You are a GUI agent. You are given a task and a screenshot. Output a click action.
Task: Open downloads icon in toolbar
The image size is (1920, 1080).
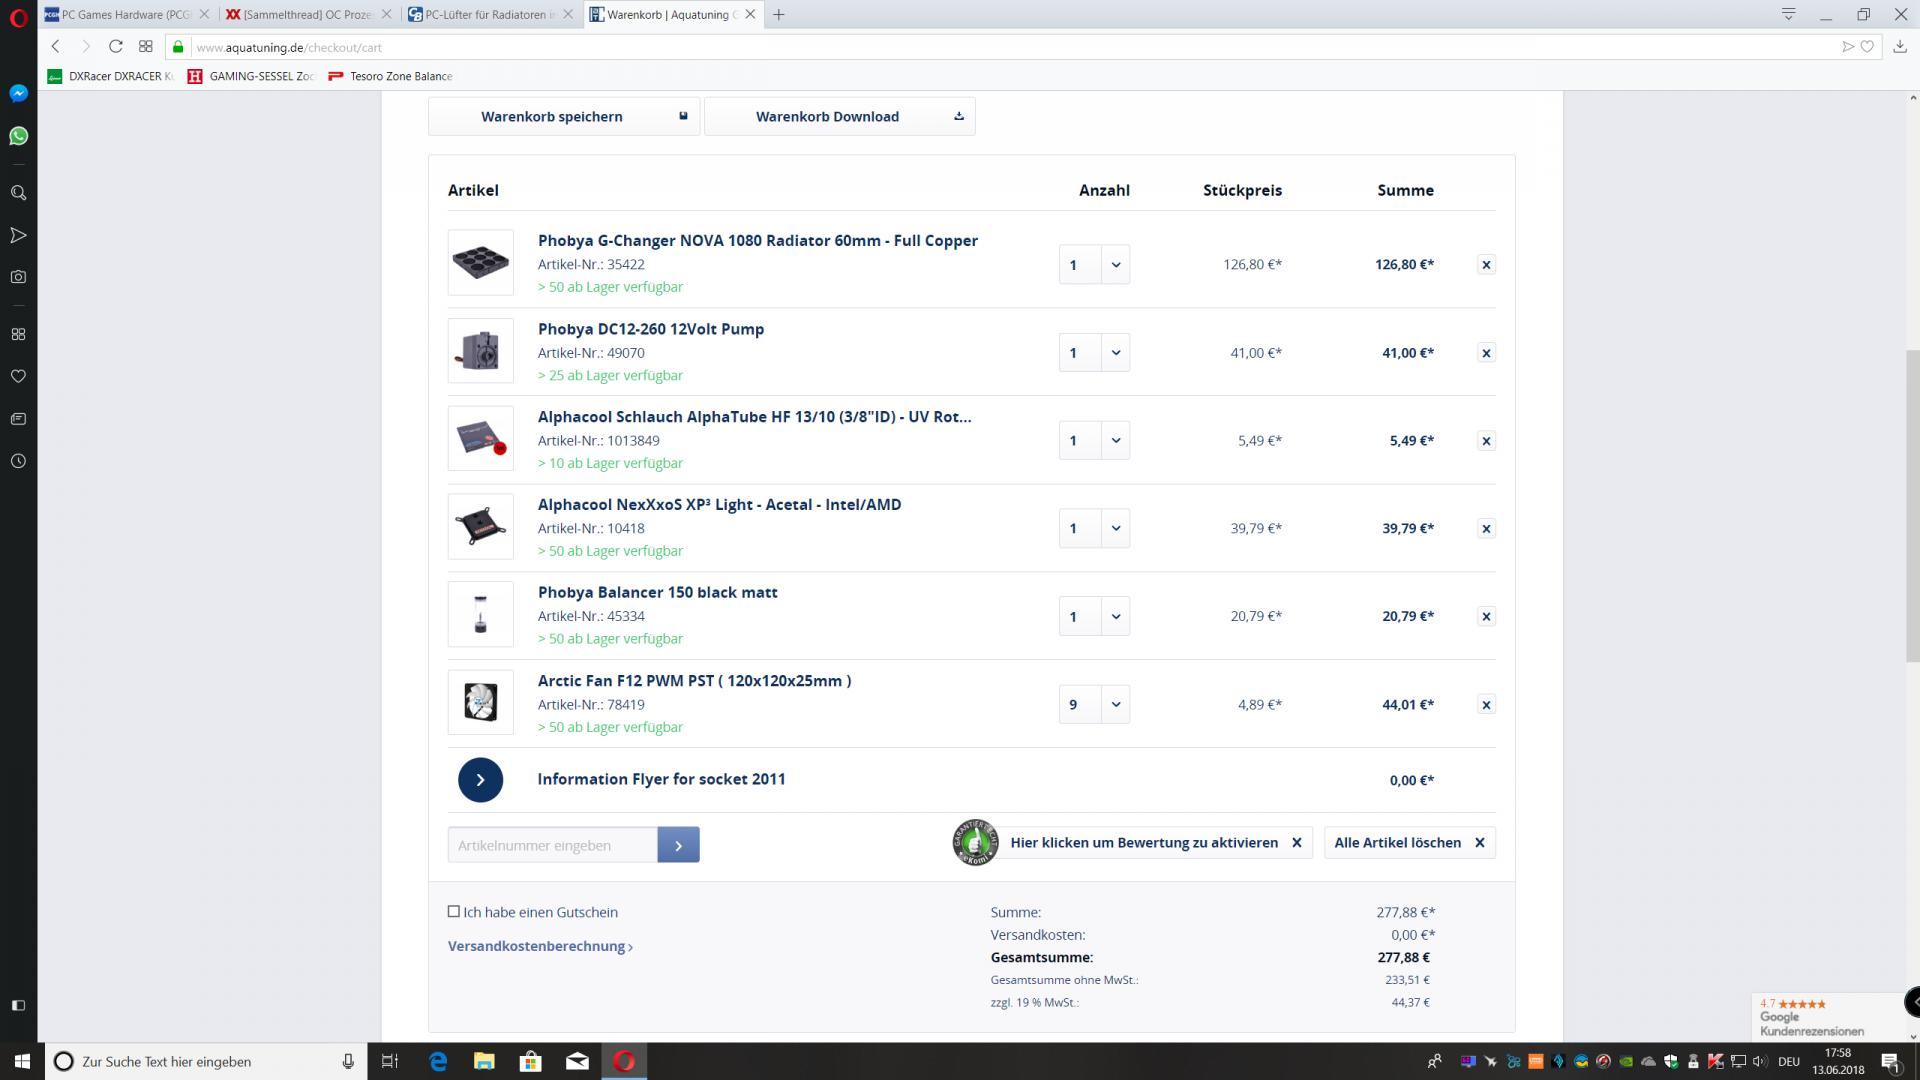[1900, 47]
